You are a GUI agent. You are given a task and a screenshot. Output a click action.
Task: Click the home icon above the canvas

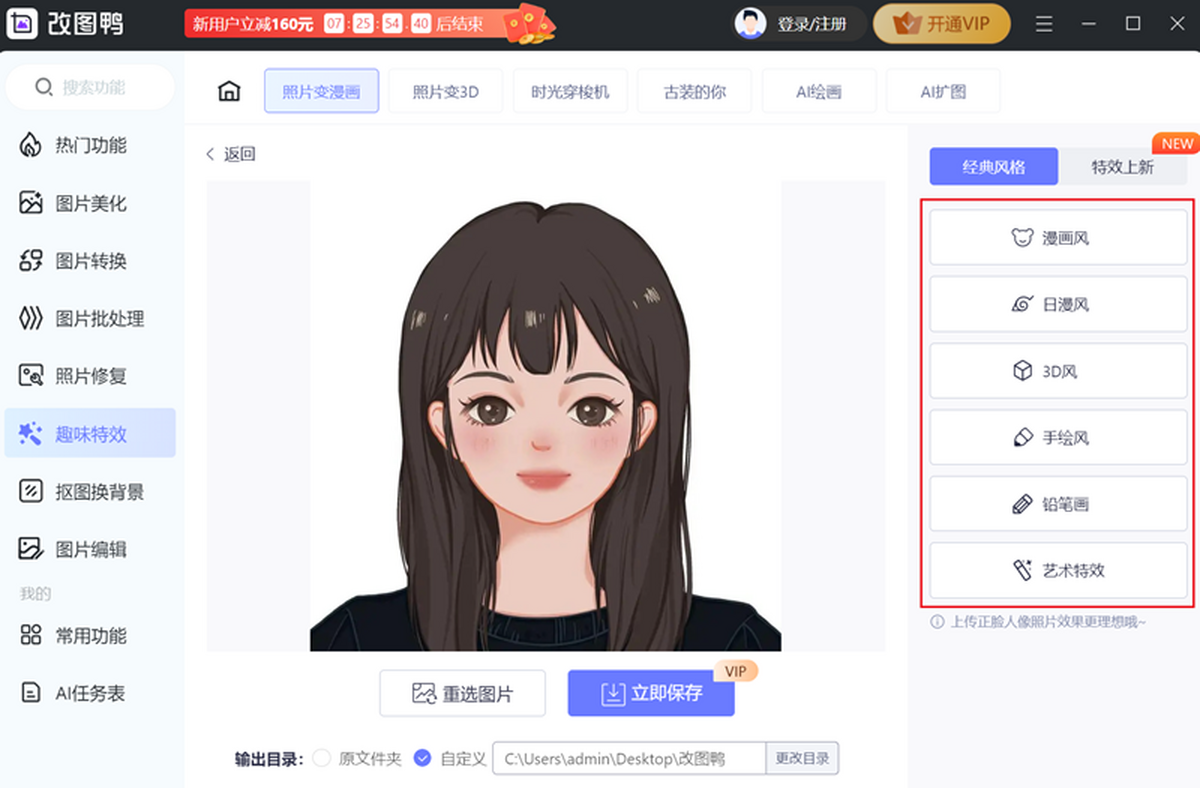click(x=228, y=90)
